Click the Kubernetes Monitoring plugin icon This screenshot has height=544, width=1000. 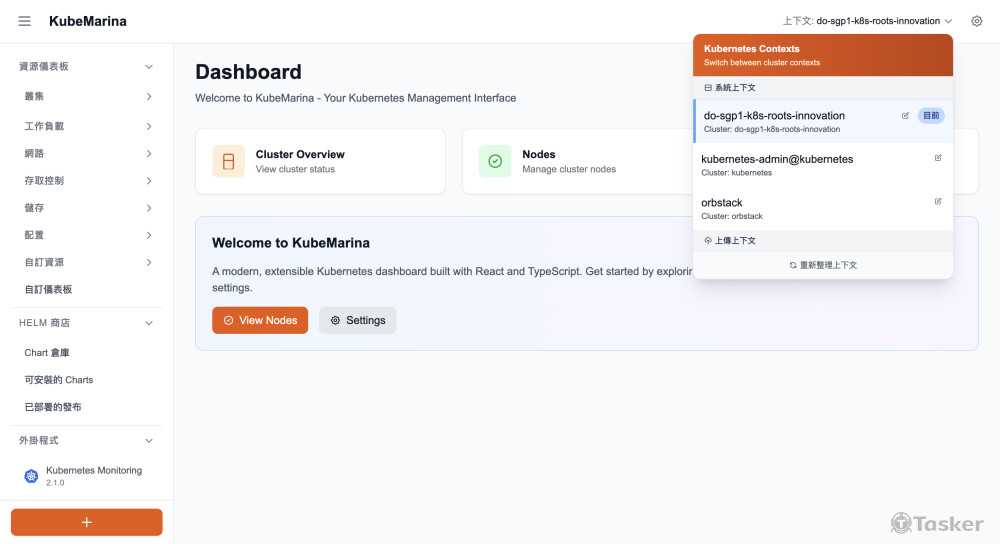[31, 476]
